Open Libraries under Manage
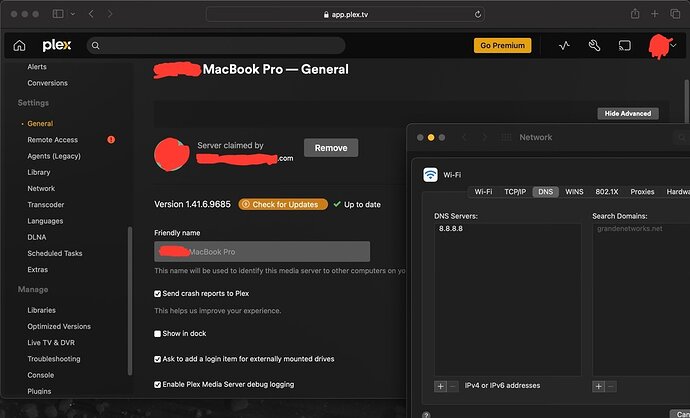The image size is (690, 418). (41, 310)
